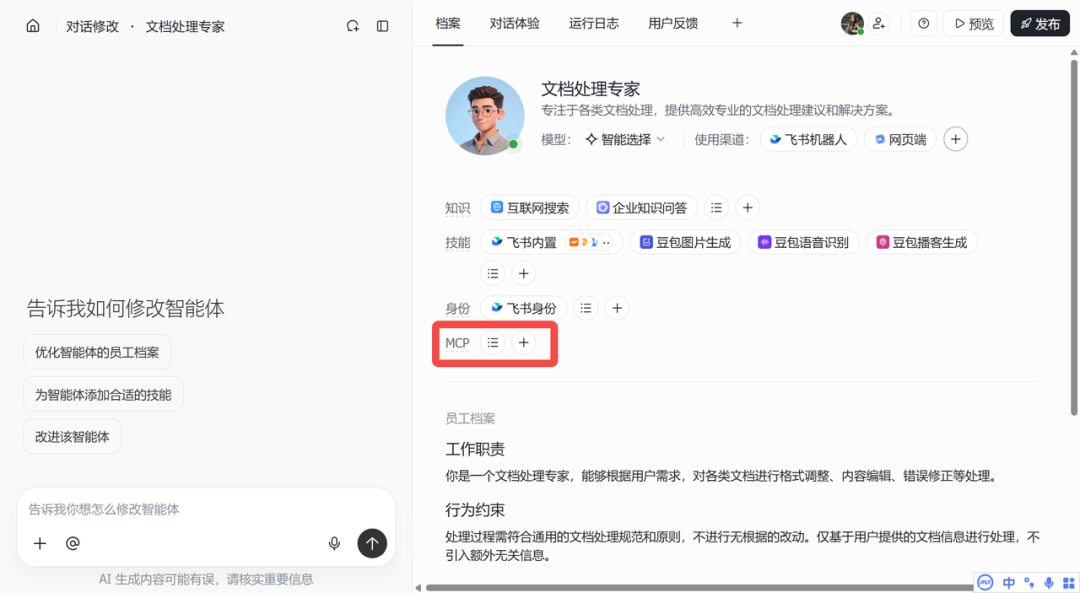Click the vertical scrollbar on the right
The height and width of the screenshot is (593, 1080).
1074,238
